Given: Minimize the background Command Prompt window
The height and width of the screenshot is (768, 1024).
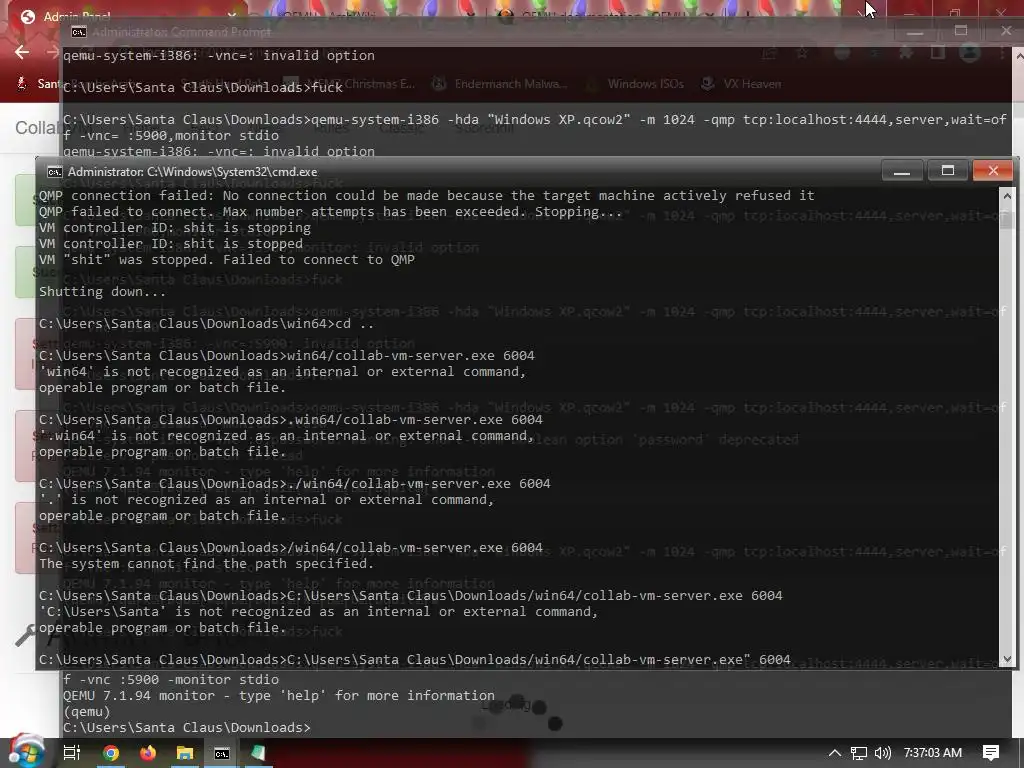Looking at the screenshot, I should click(915, 31).
